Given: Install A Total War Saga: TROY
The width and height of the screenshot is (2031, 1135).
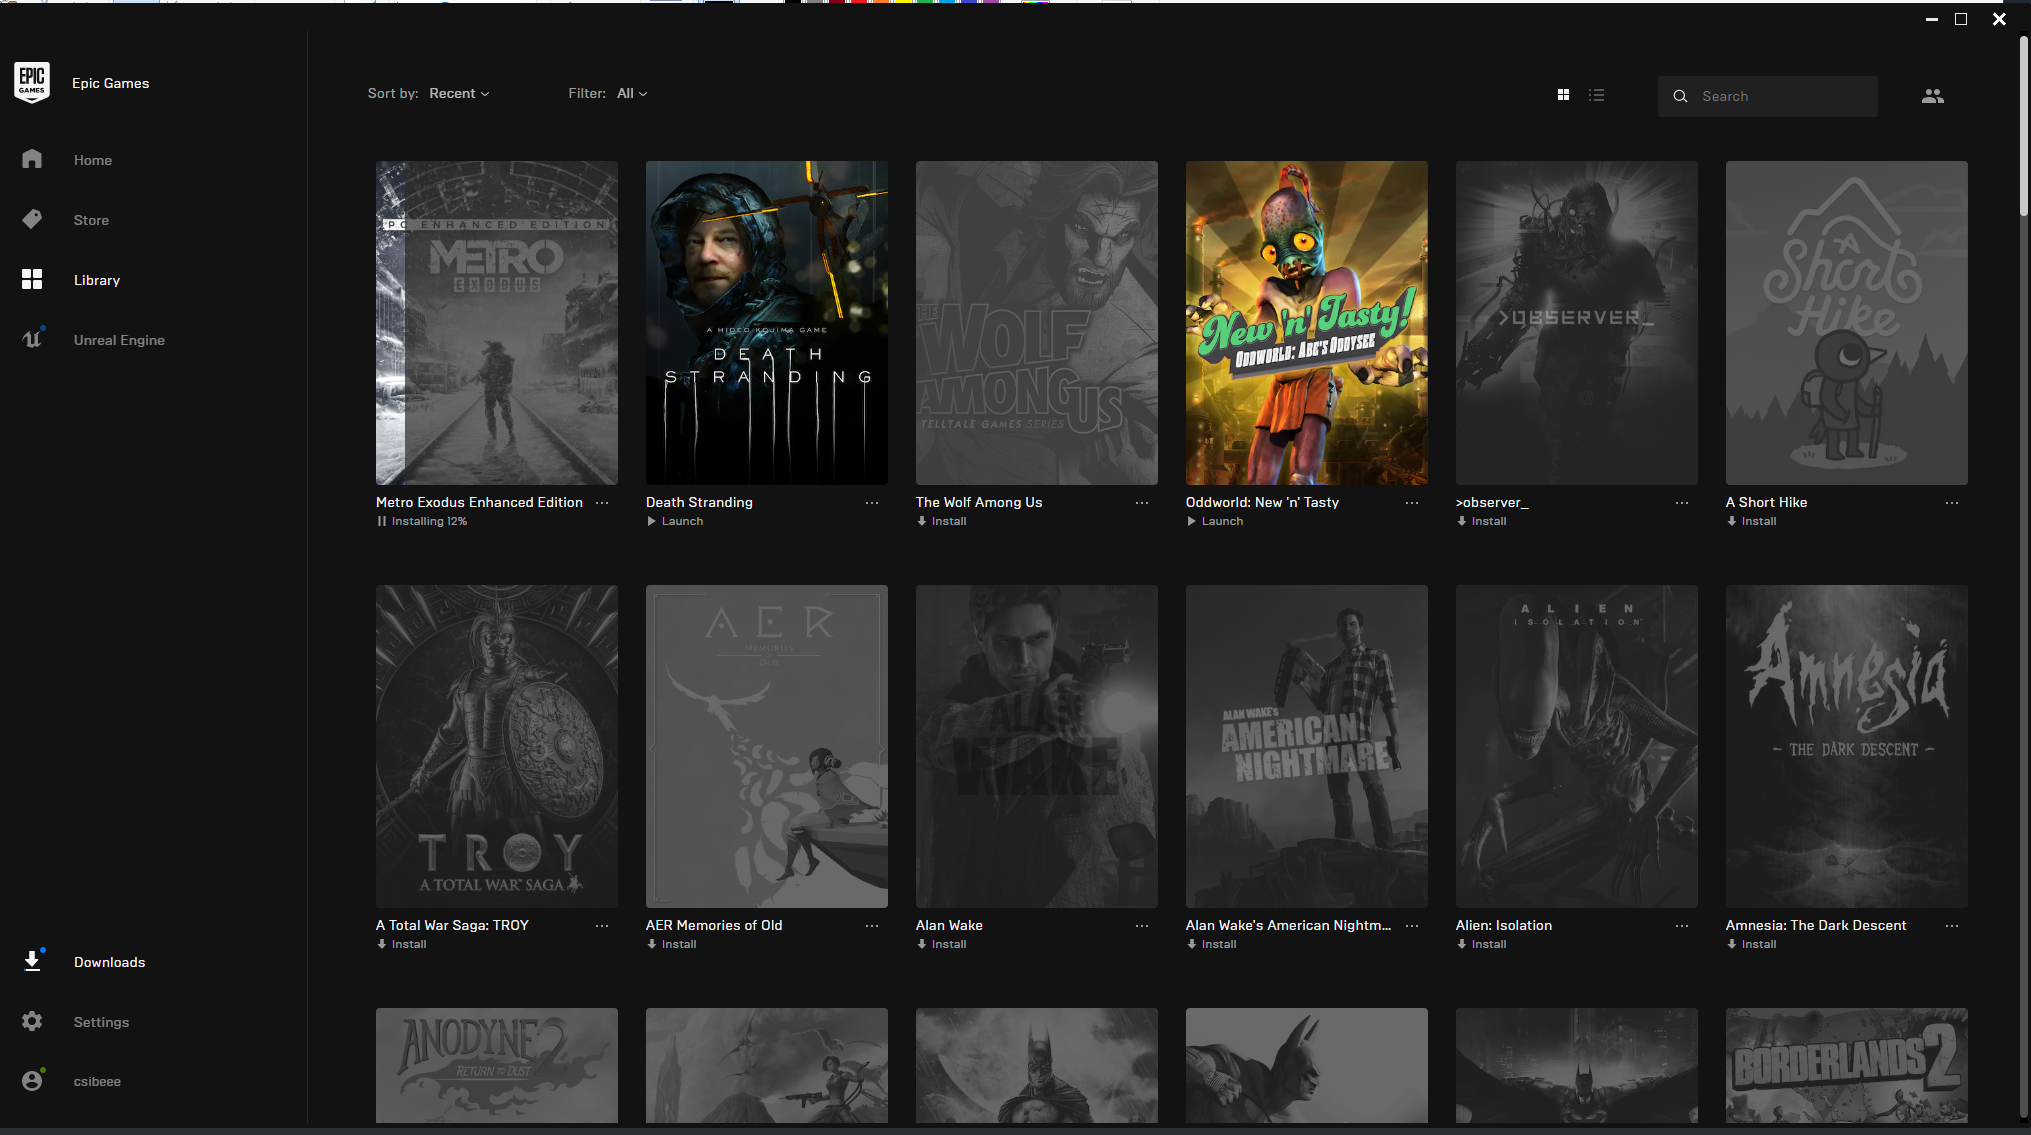Looking at the screenshot, I should tap(402, 944).
